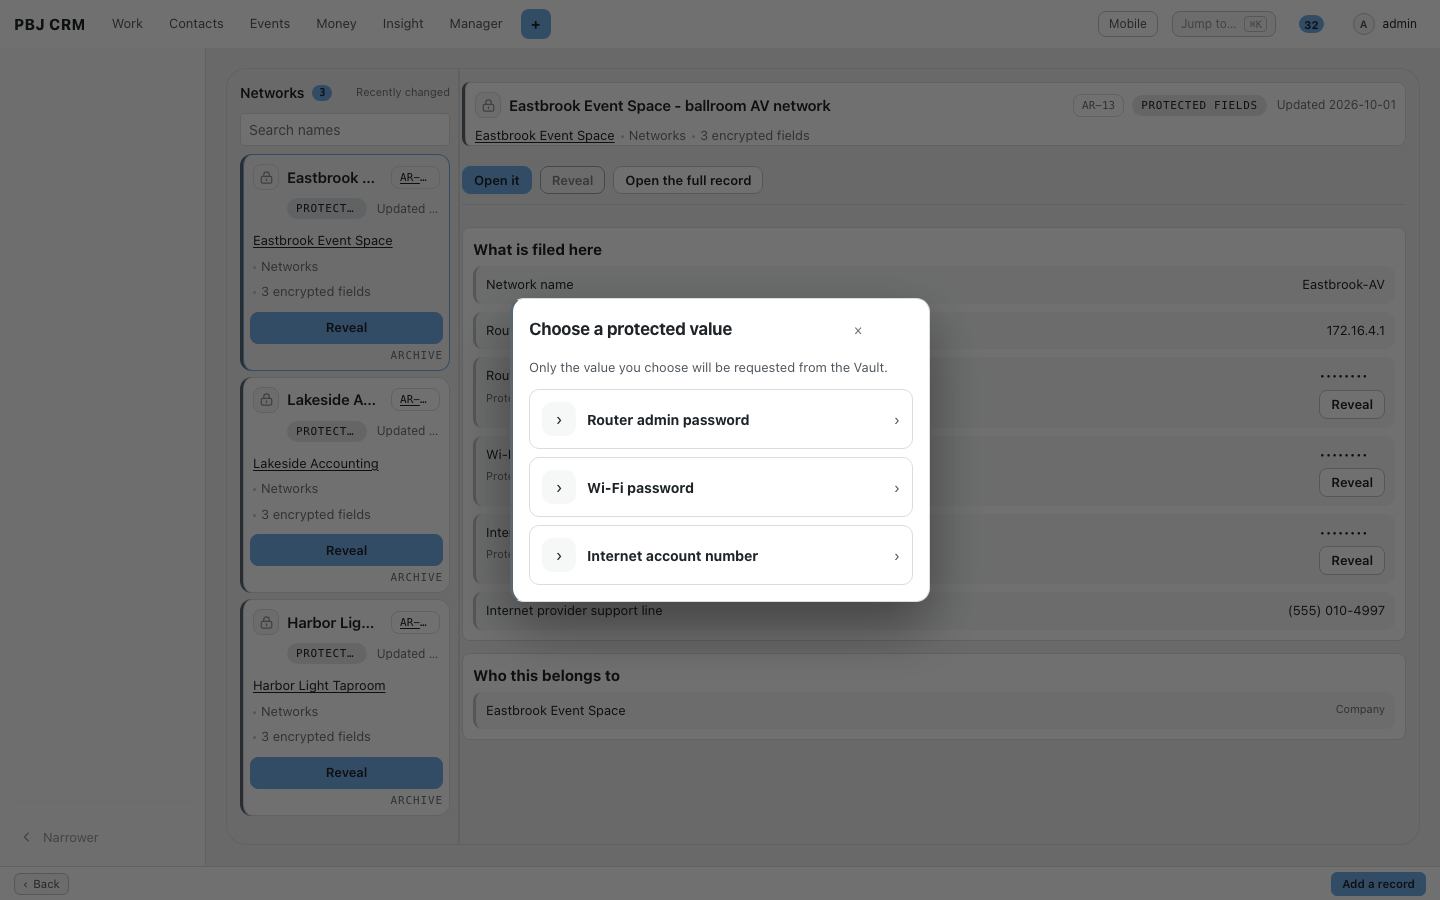The height and width of the screenshot is (900, 1440).
Task: Click right arrow on Router admin password row
Action: click(x=896, y=421)
